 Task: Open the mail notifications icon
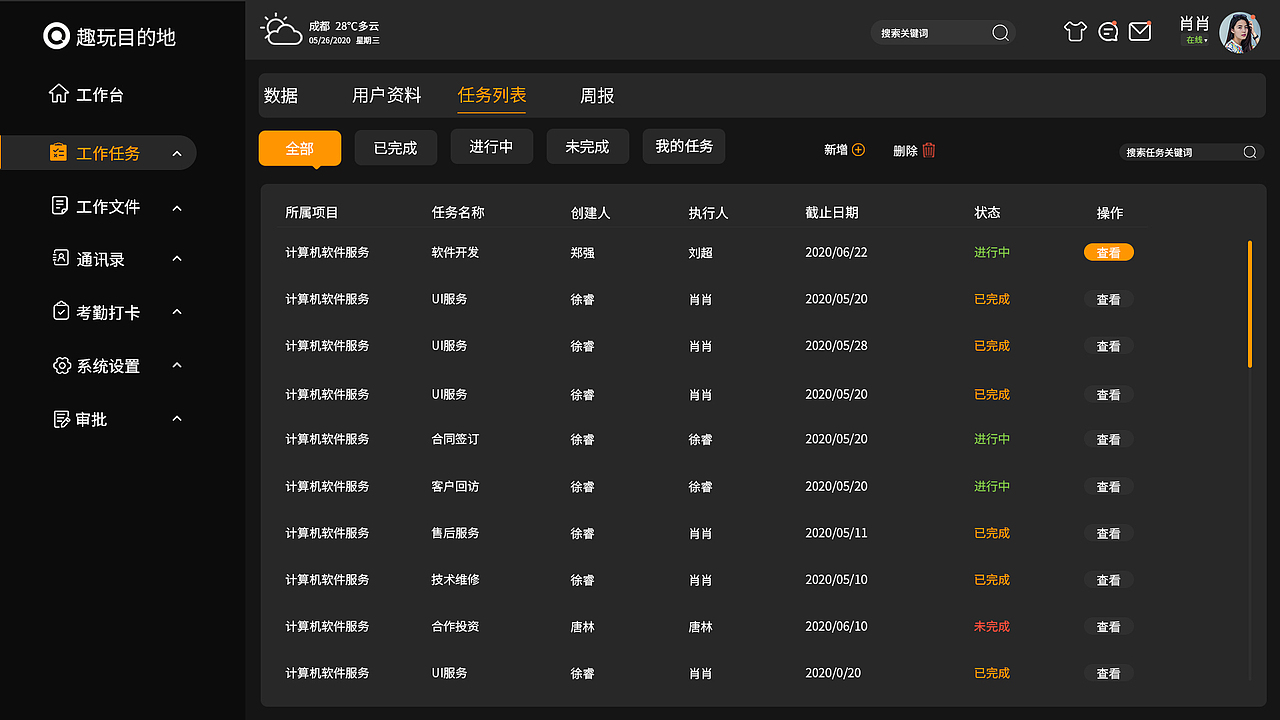[x=1139, y=31]
